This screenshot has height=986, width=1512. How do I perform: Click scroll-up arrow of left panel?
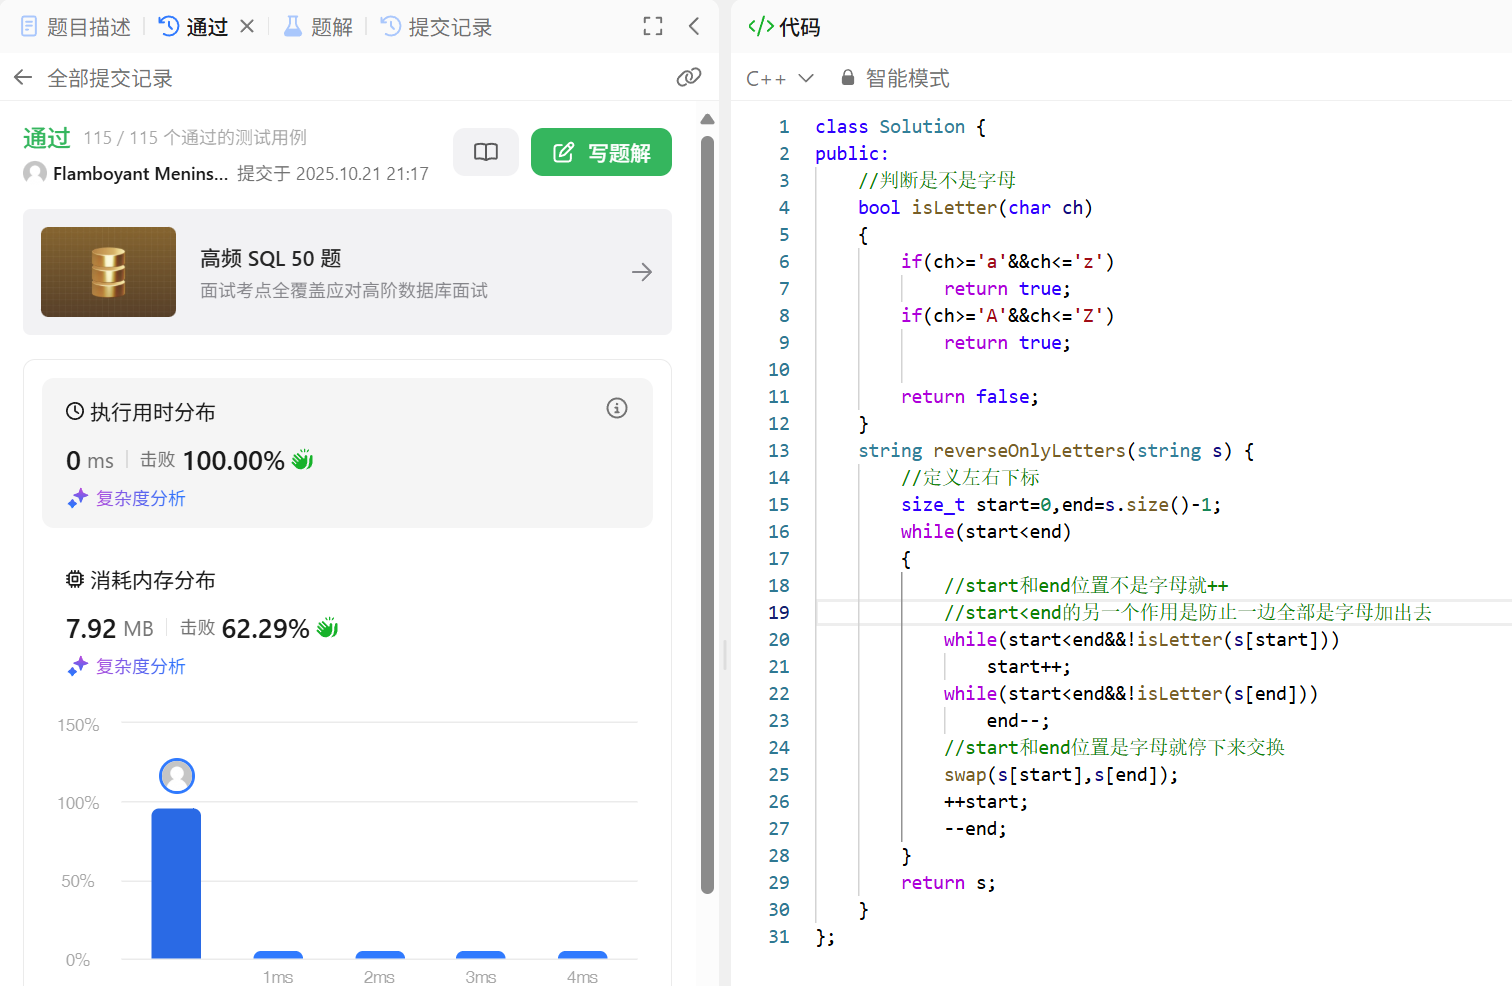[x=708, y=119]
